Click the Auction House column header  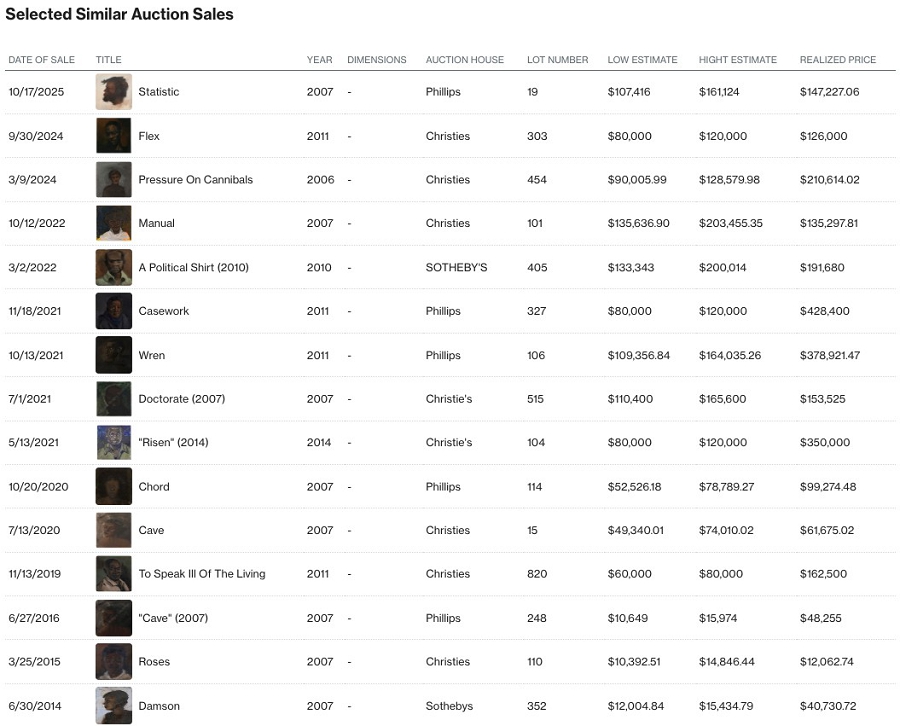(464, 60)
